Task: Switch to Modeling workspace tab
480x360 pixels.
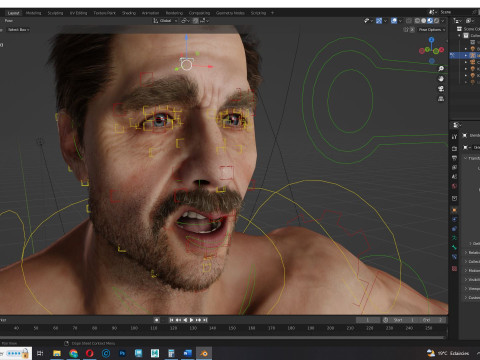Action: point(33,13)
